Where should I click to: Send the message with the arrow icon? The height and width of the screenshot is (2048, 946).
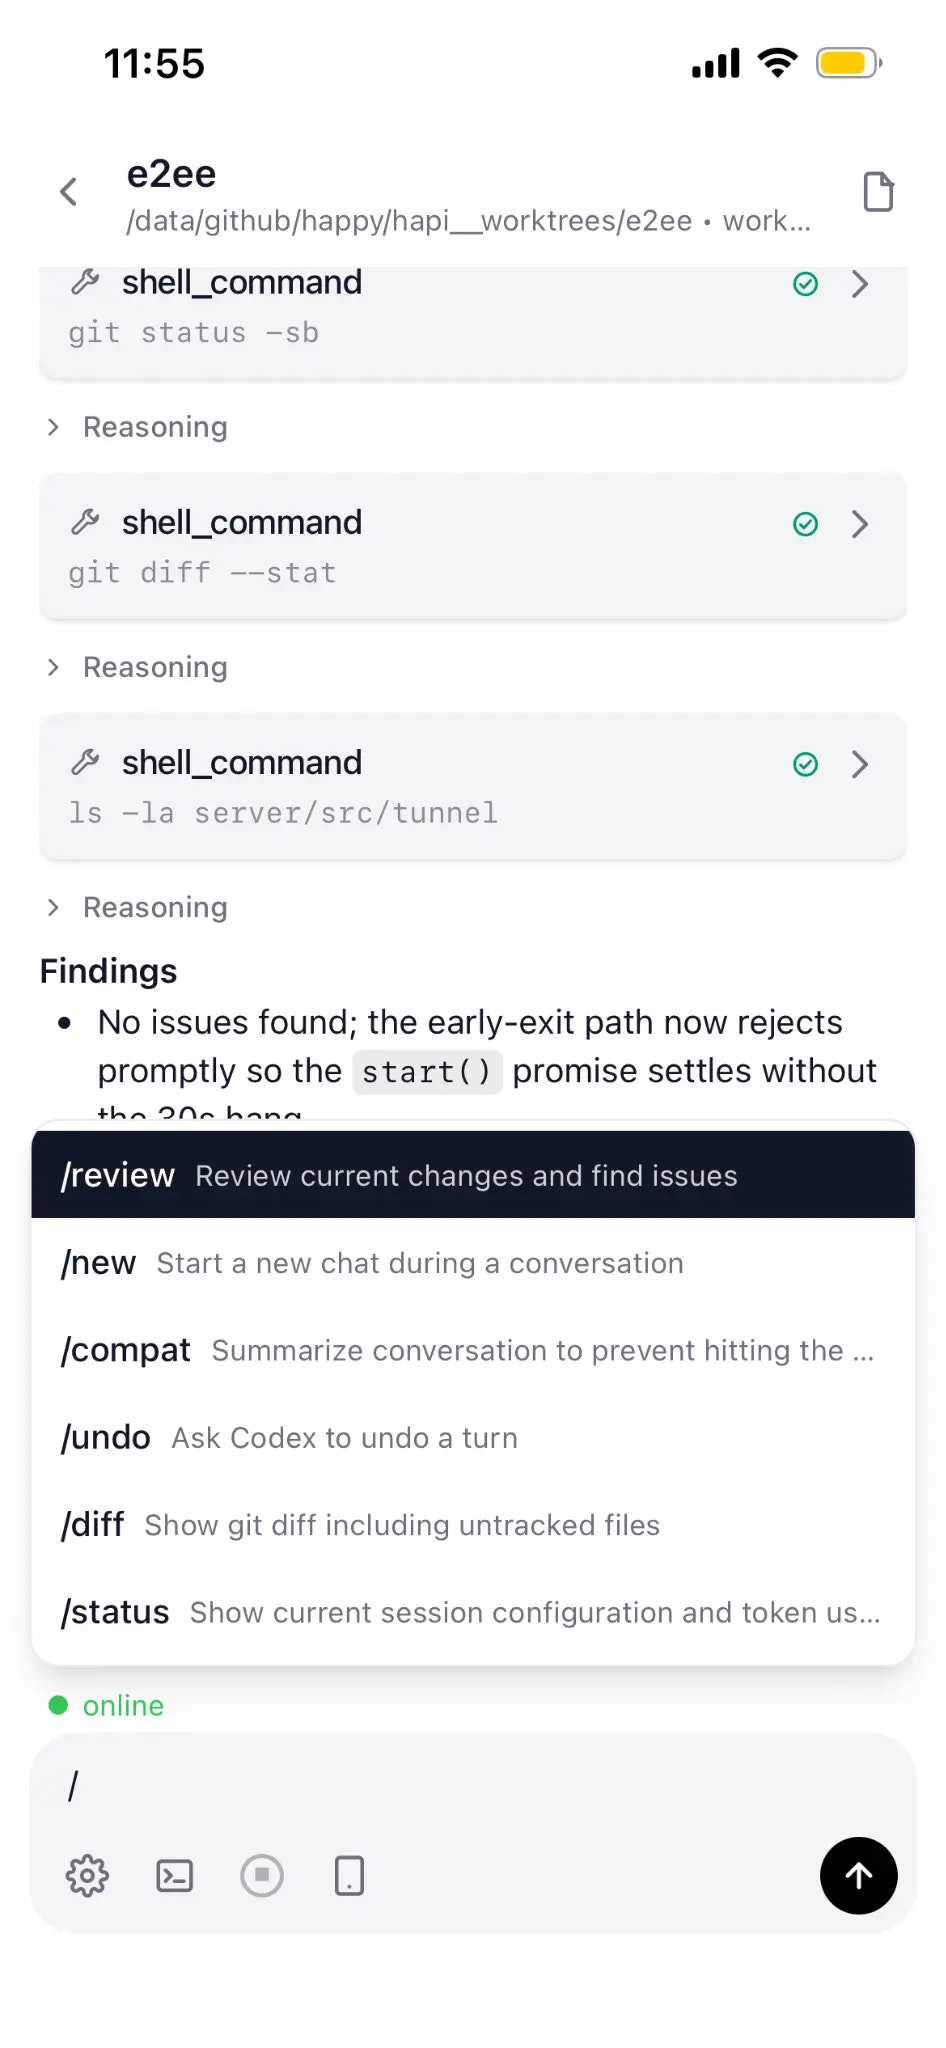click(x=858, y=1876)
